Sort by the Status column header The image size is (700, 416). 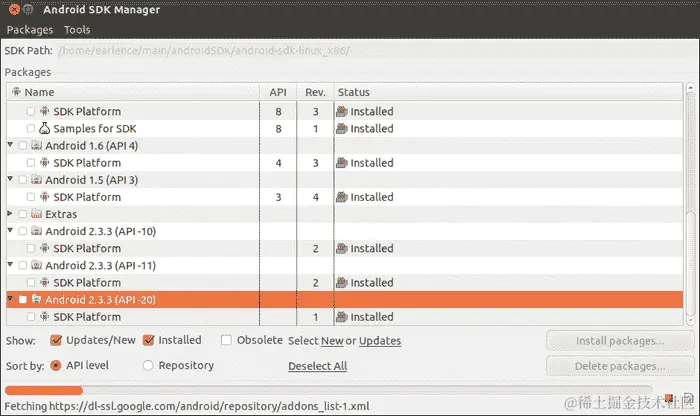pos(508,92)
